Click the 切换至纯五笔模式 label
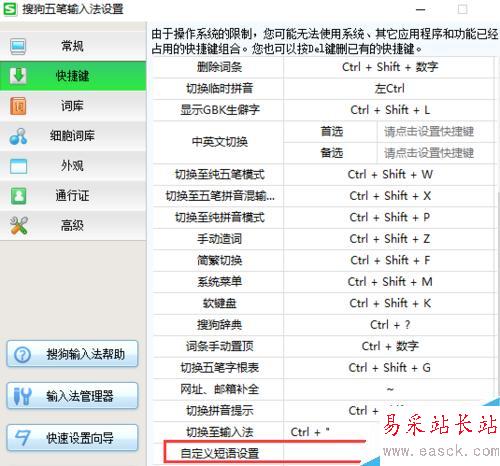The width and height of the screenshot is (500, 466). pos(219,175)
